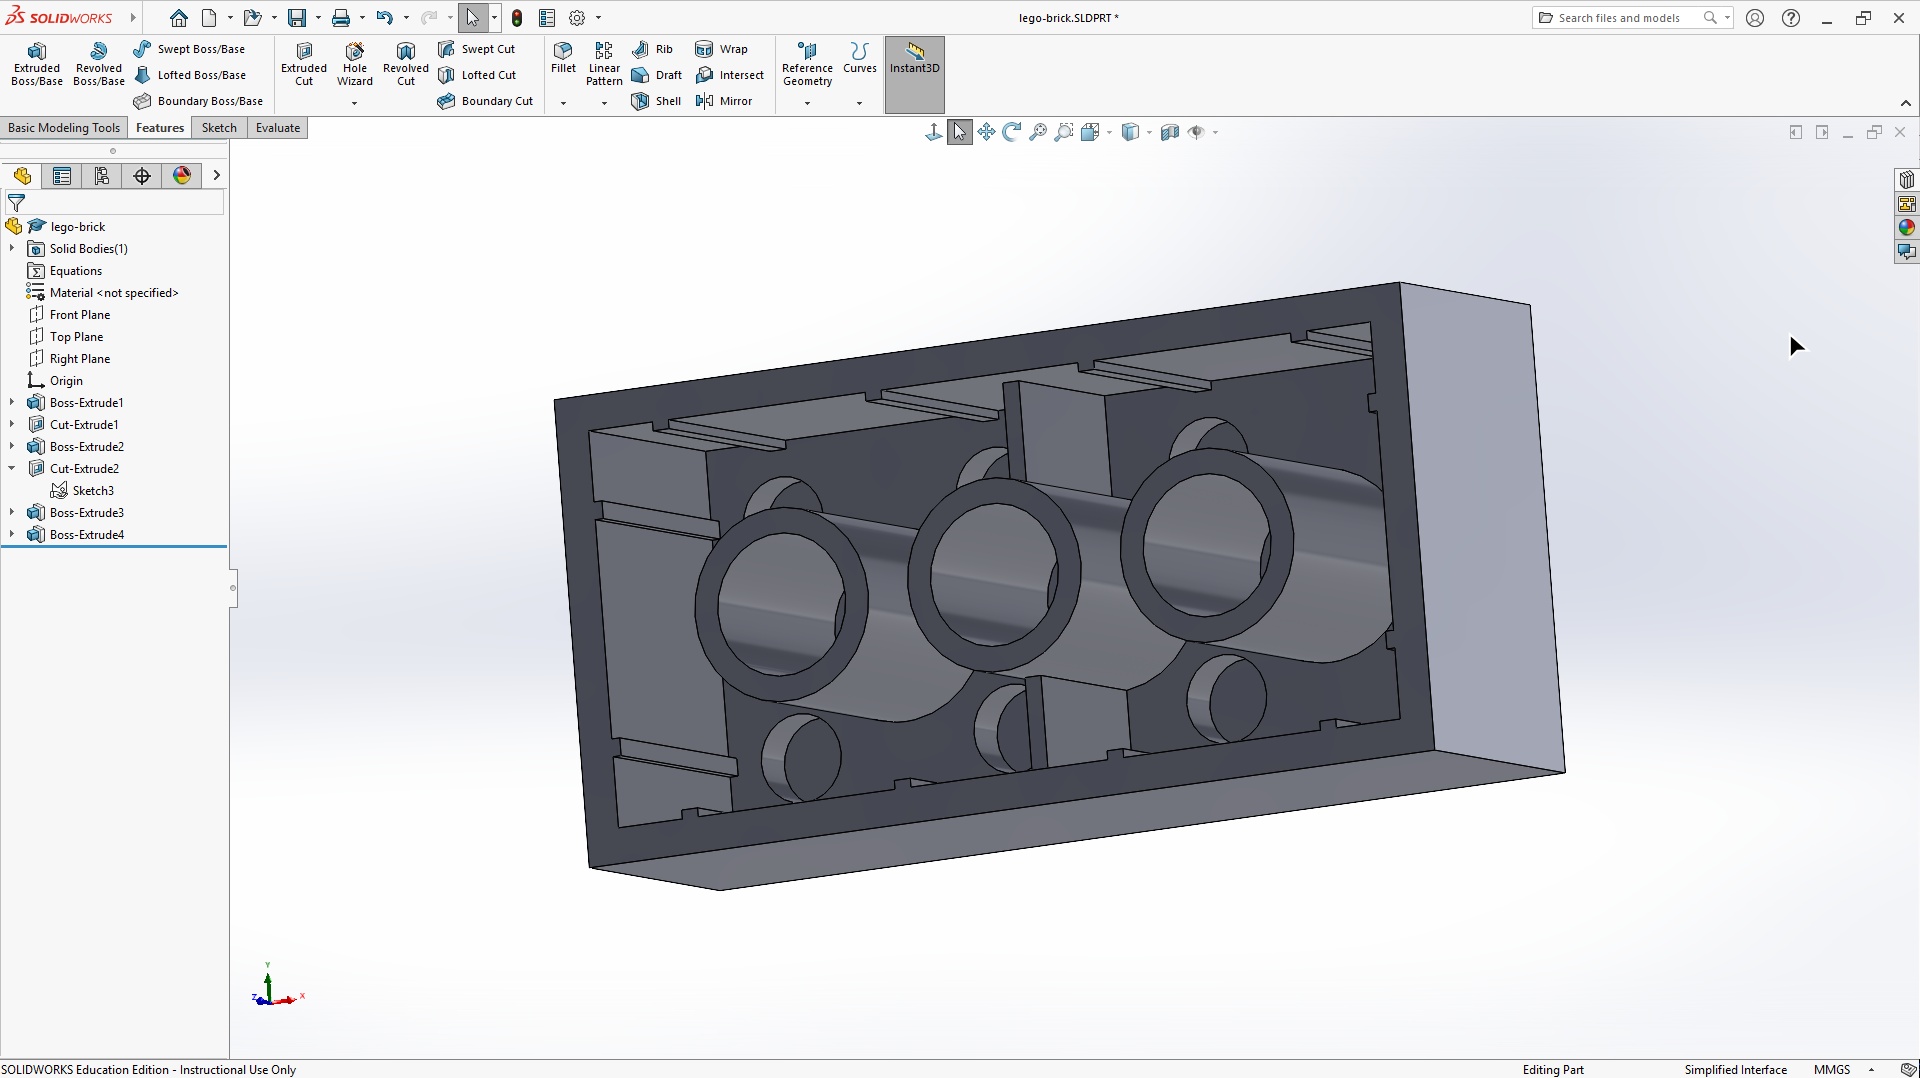Open the ConfigurationManager tab icon
The width and height of the screenshot is (1920, 1078).
coord(102,176)
